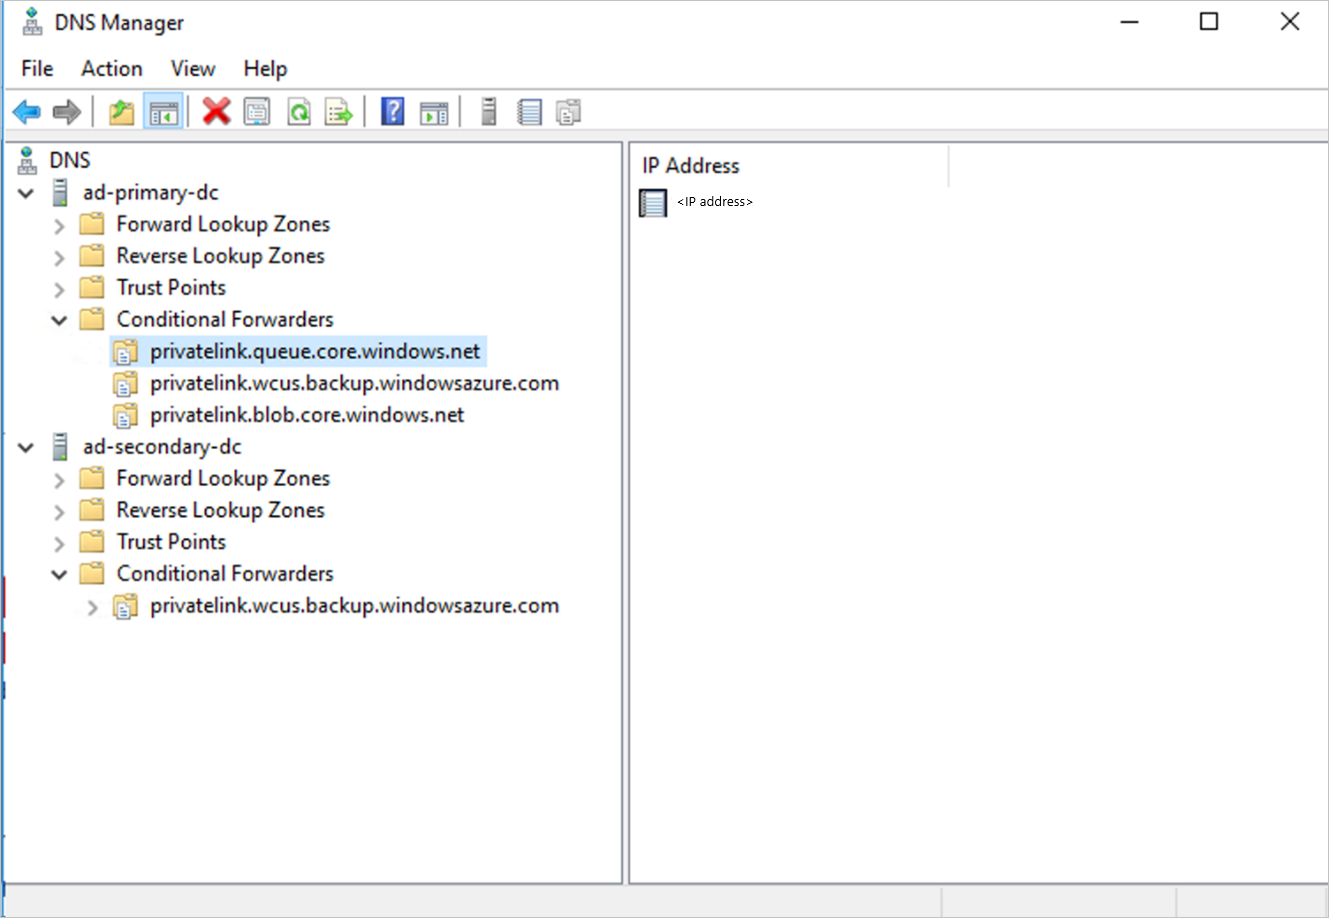Click the Back navigation arrow
Viewport: 1329px width, 918px height.
(26, 111)
